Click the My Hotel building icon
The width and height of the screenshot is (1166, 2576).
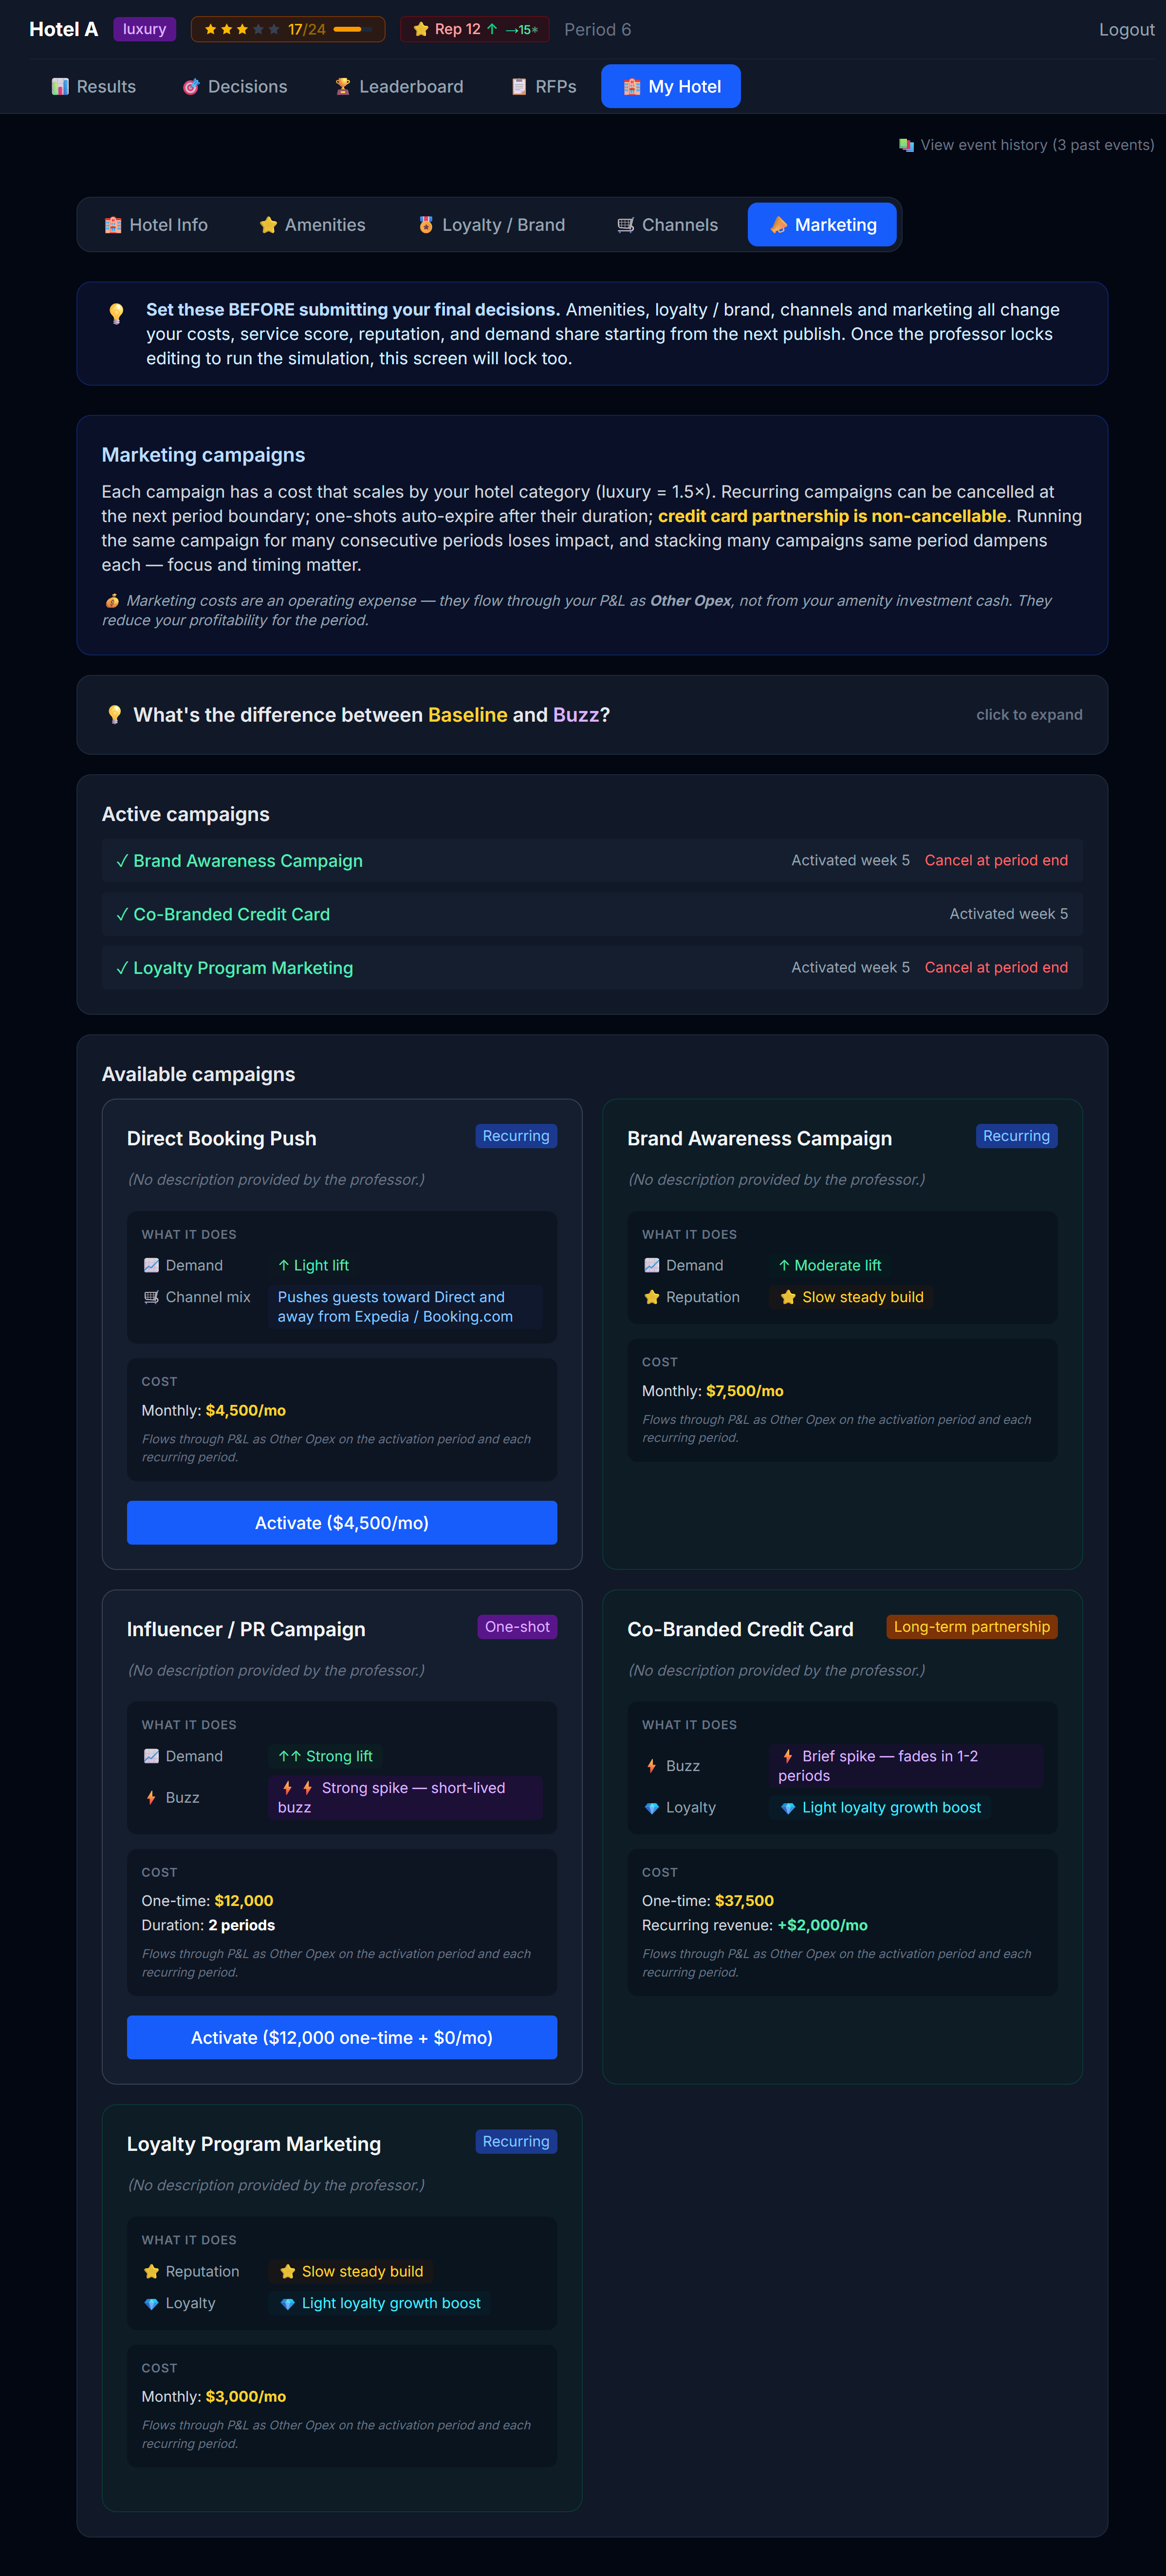[x=632, y=87]
